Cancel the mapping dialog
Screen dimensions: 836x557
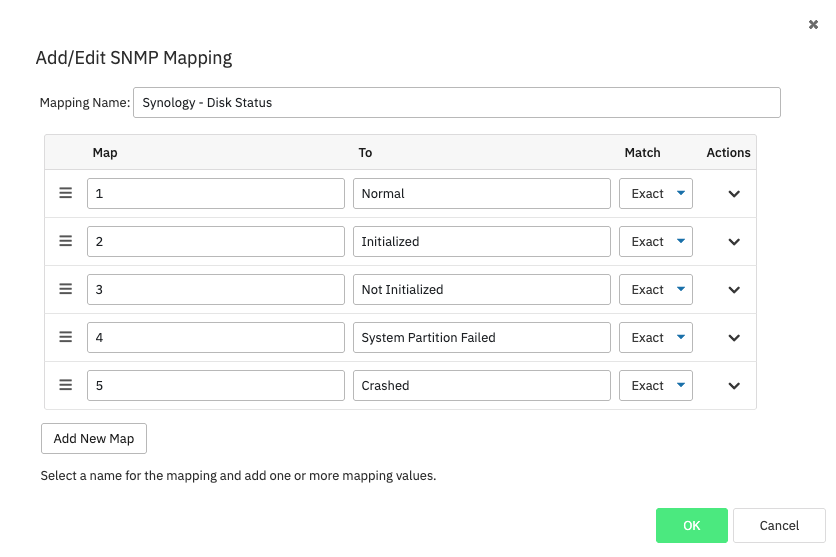(779, 526)
